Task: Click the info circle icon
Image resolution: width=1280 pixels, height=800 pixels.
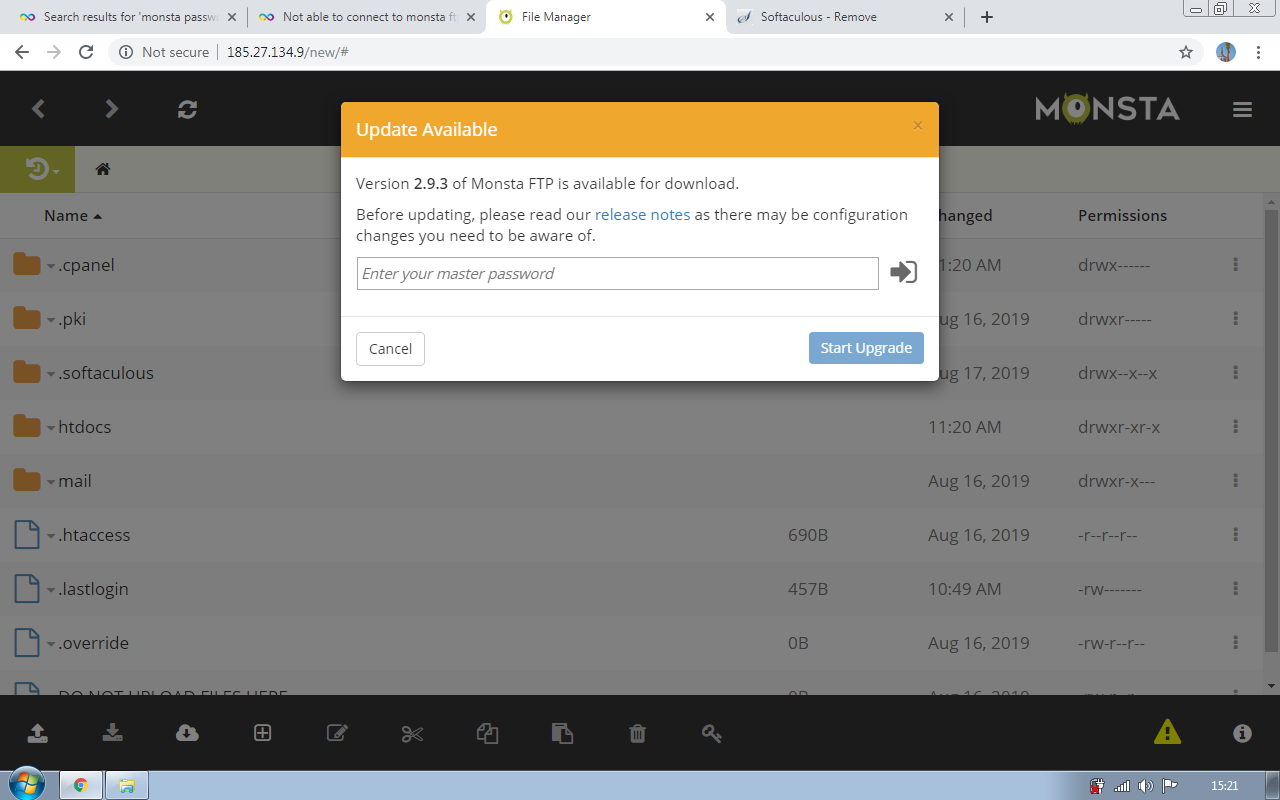Action: (x=1242, y=733)
